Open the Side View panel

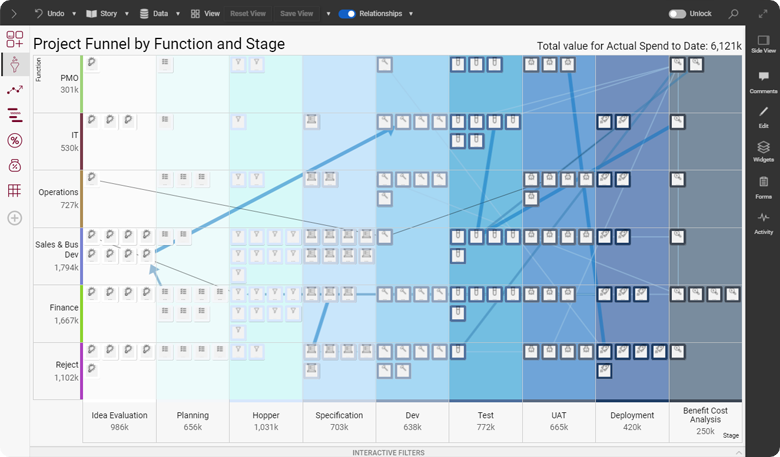(763, 42)
